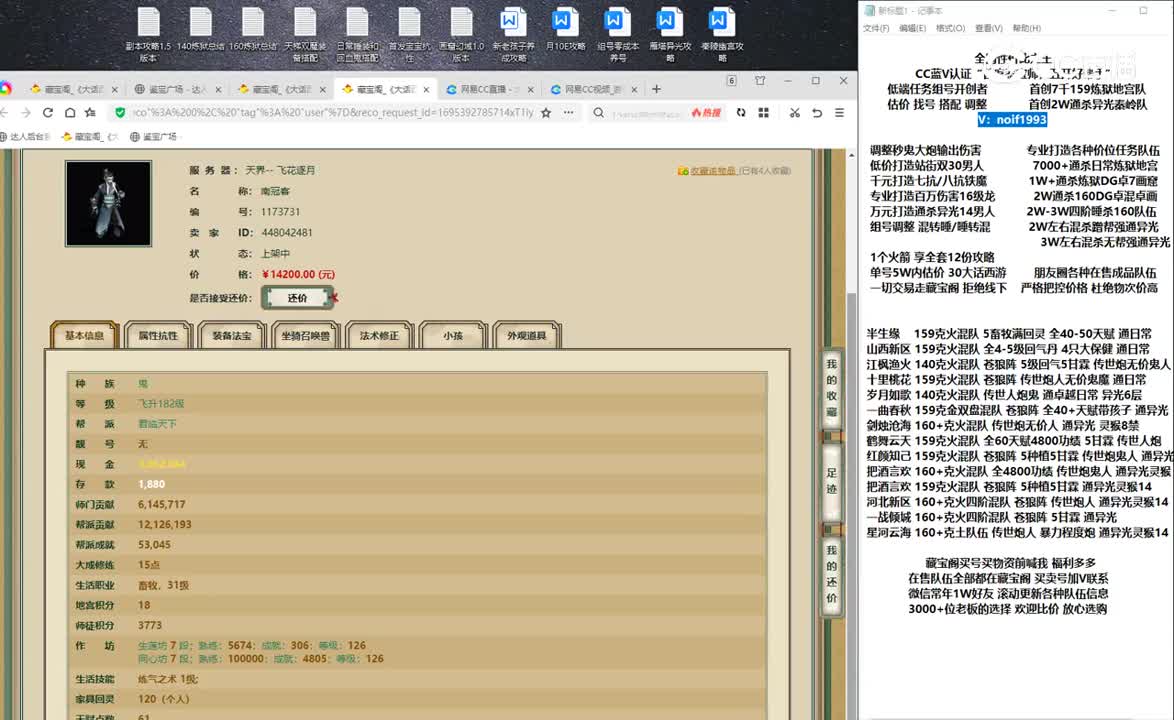This screenshot has width=1174, height=720.
Task: Open bookmarks list icon beside home
Action: pos(91,112)
